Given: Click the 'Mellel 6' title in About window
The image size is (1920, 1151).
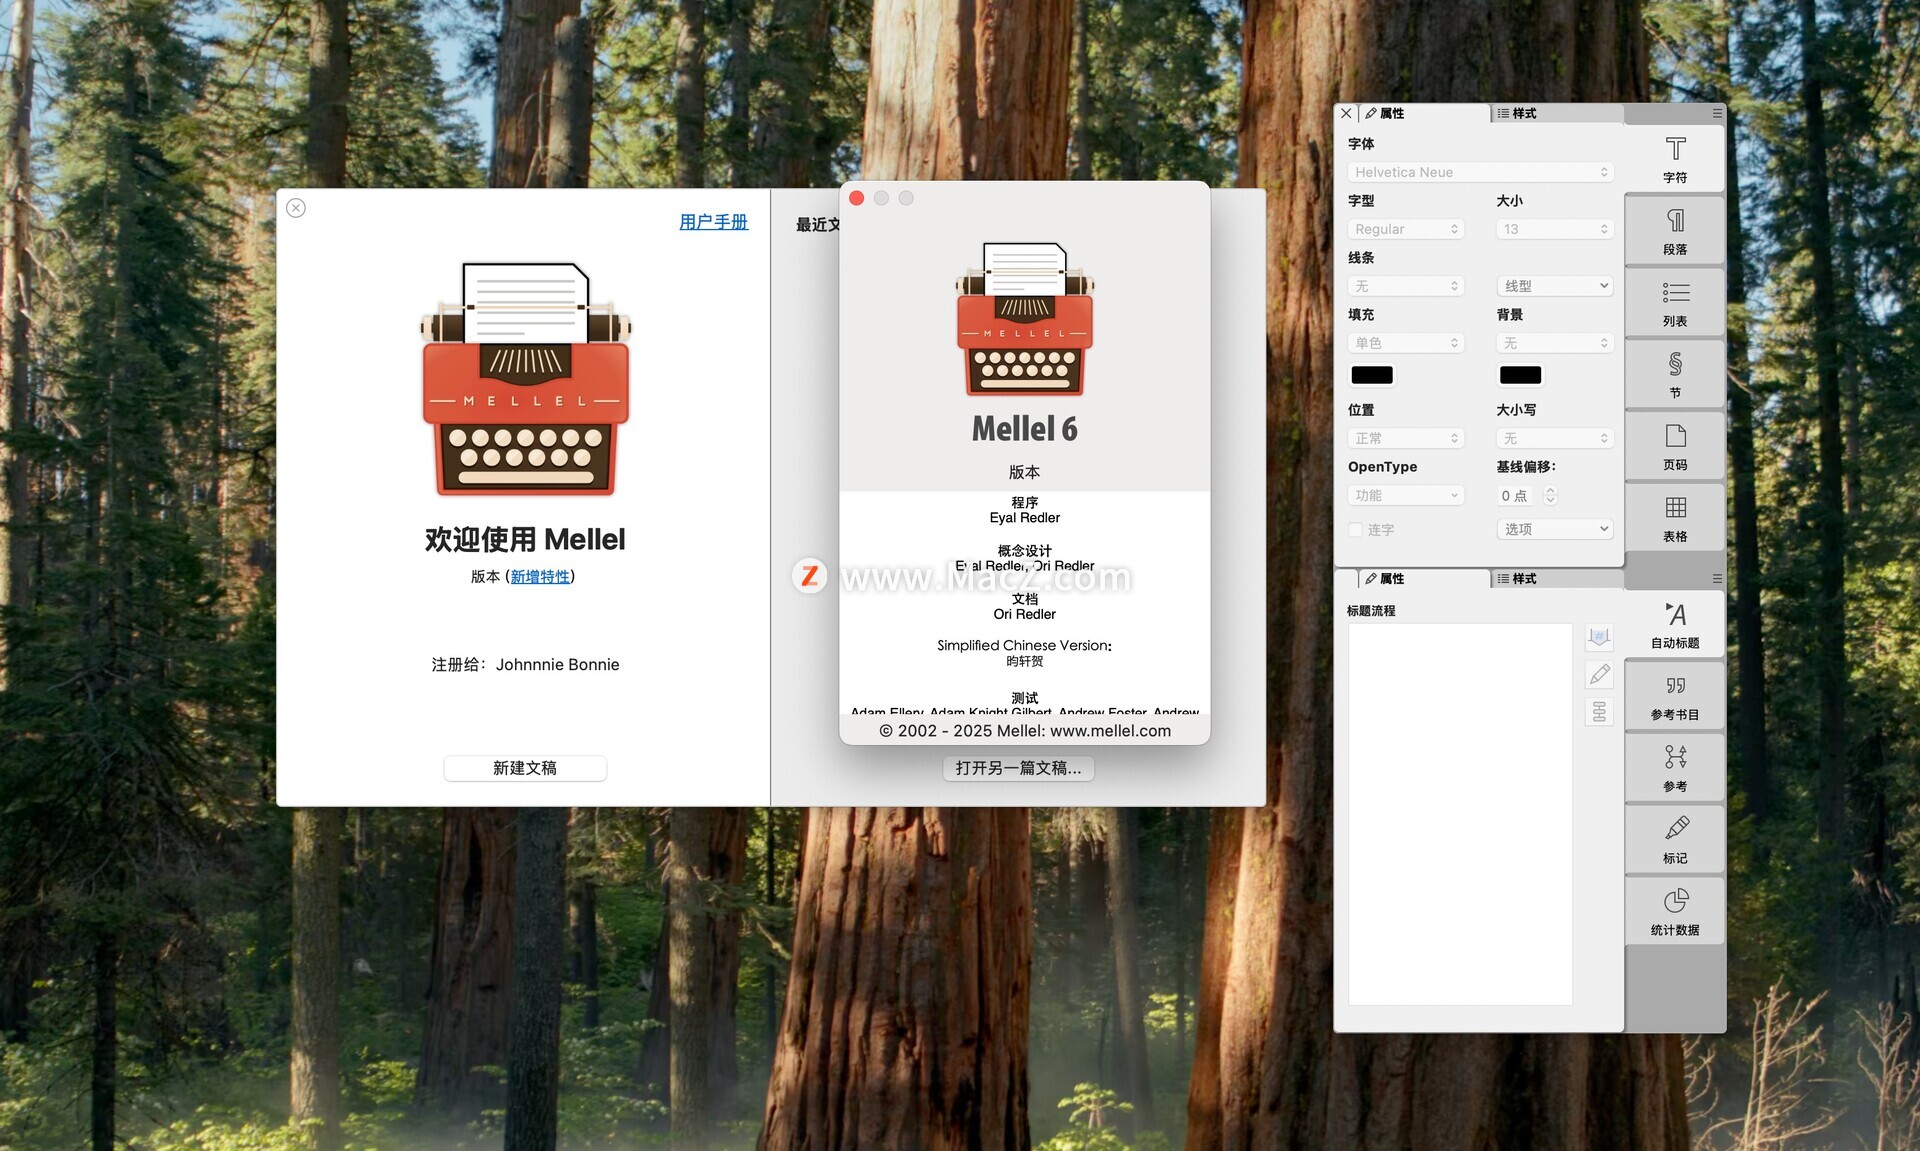Looking at the screenshot, I should tap(1025, 429).
